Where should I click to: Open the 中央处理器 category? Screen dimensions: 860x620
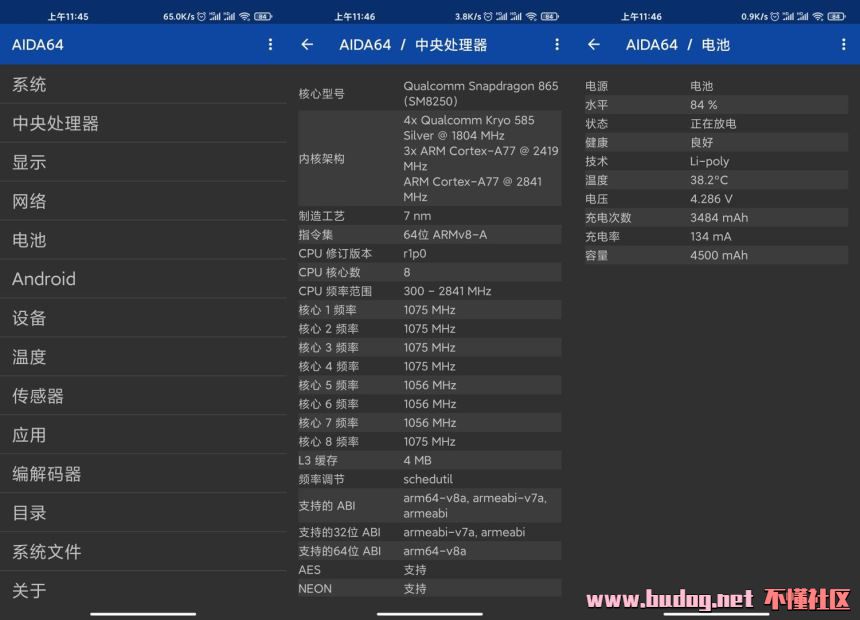click(x=143, y=124)
